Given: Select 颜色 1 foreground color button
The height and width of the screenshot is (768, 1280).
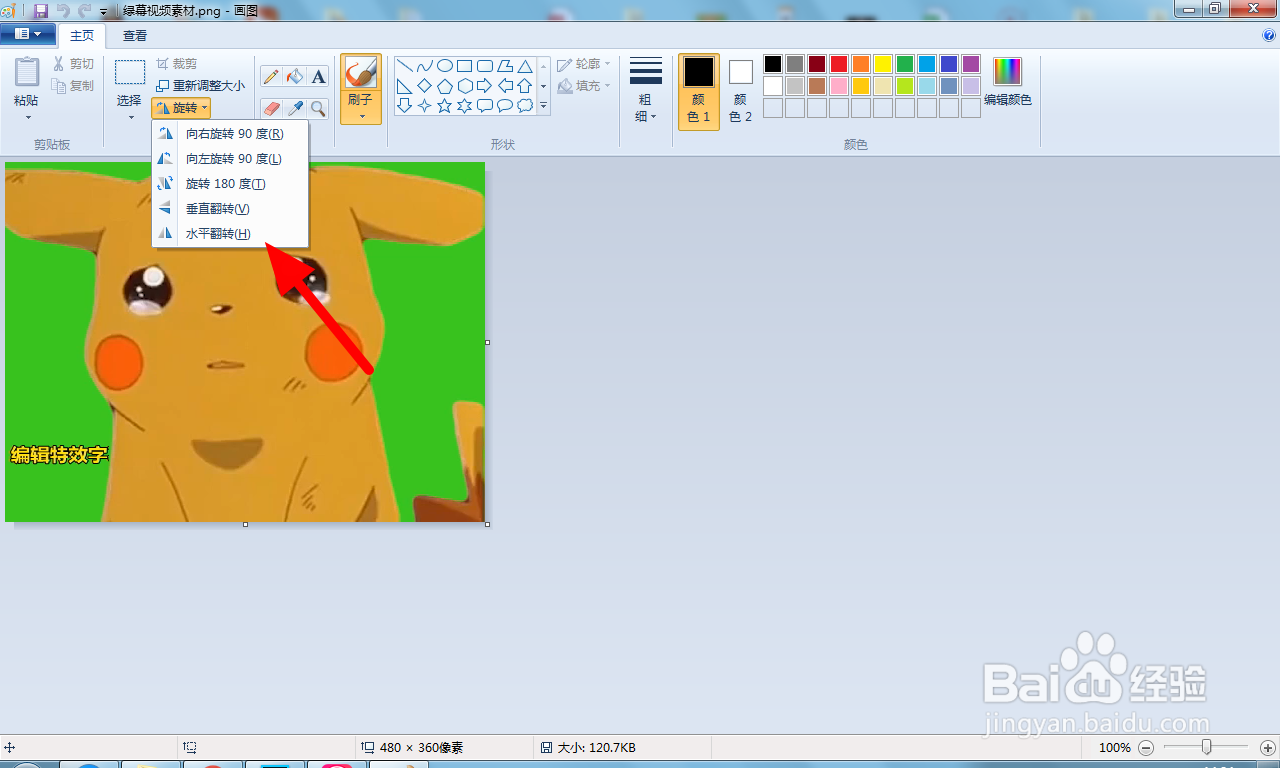Looking at the screenshot, I should [x=699, y=91].
